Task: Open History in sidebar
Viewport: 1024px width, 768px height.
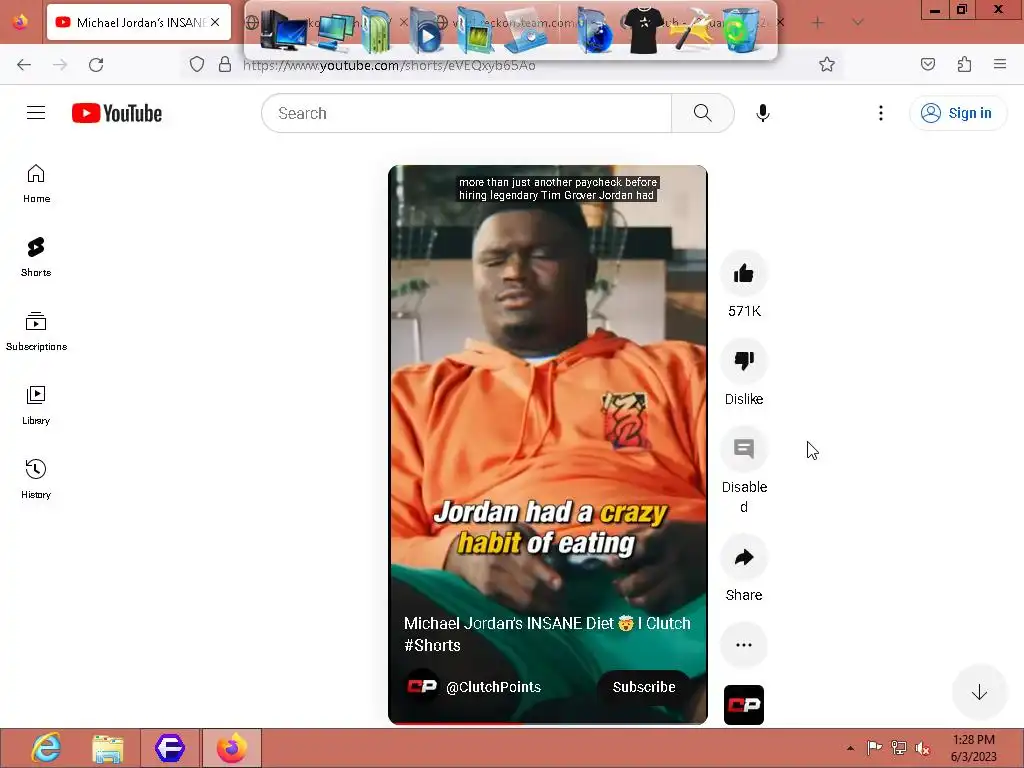Action: pos(36,479)
